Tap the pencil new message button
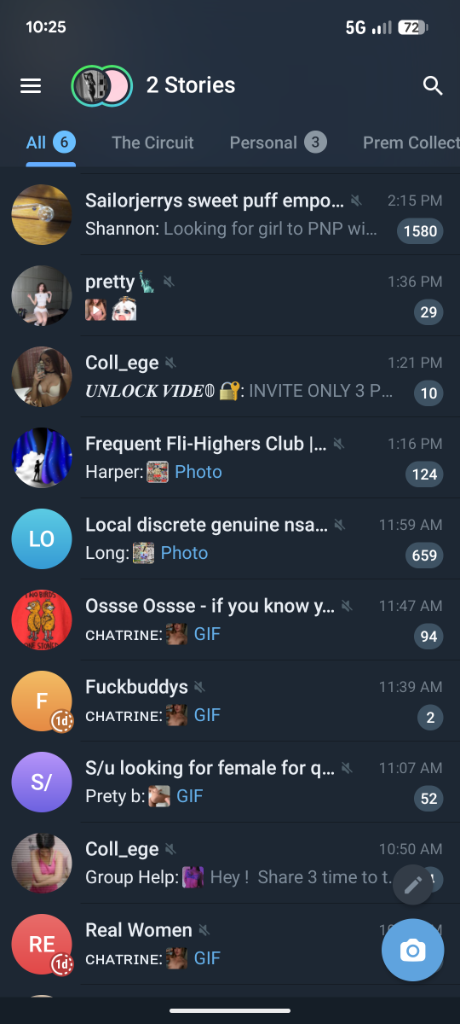This screenshot has height=1024, width=460. coord(413,885)
